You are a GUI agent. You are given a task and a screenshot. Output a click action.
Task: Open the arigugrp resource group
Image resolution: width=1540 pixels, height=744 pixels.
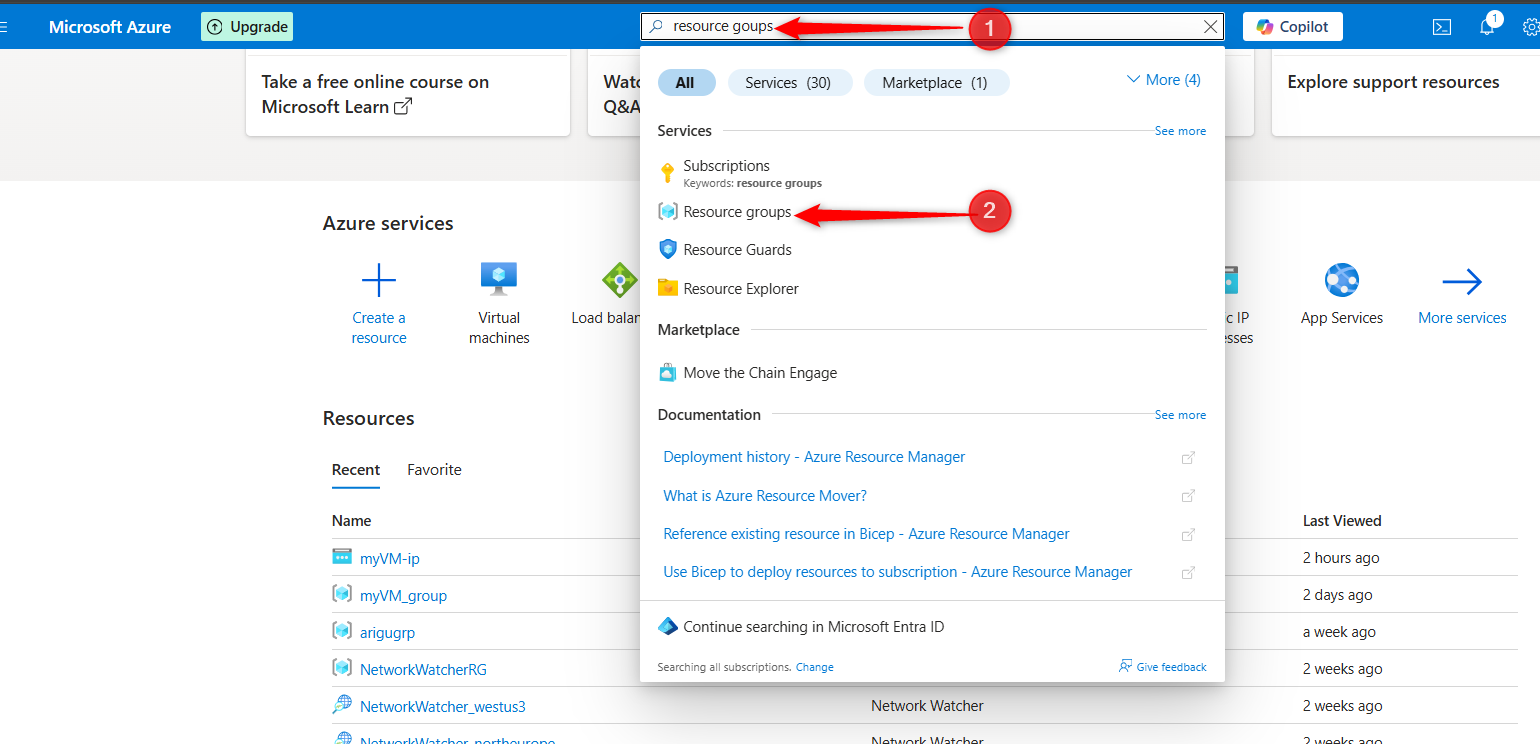(x=387, y=633)
